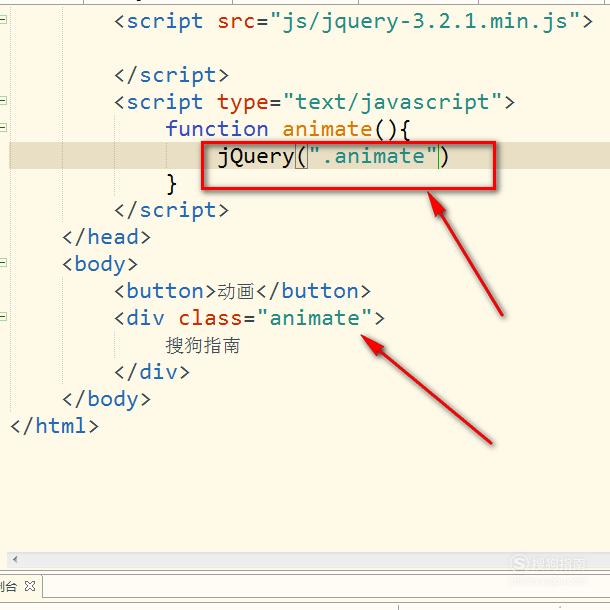Viewport: 610px width, 610px height.
Task: Click the opening <button> tag
Action: (x=165, y=291)
